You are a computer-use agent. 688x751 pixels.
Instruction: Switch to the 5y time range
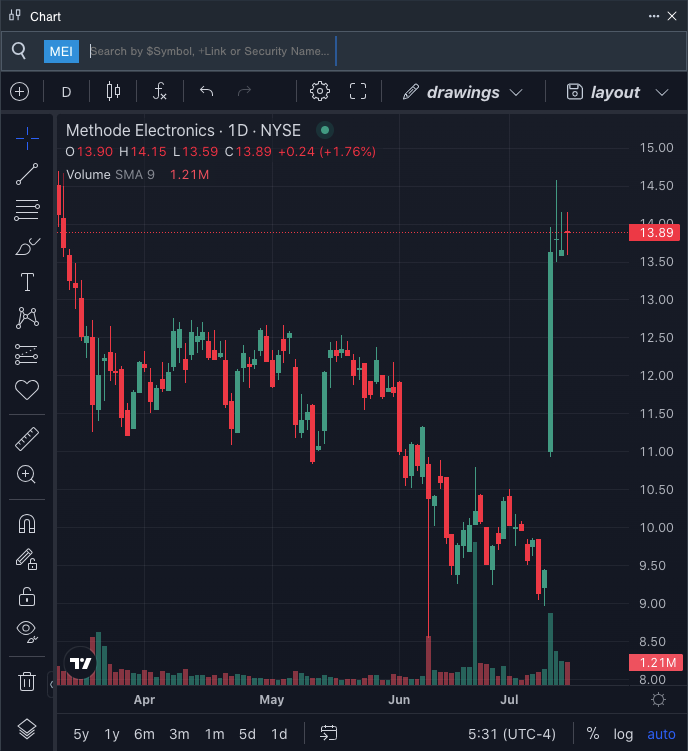81,734
